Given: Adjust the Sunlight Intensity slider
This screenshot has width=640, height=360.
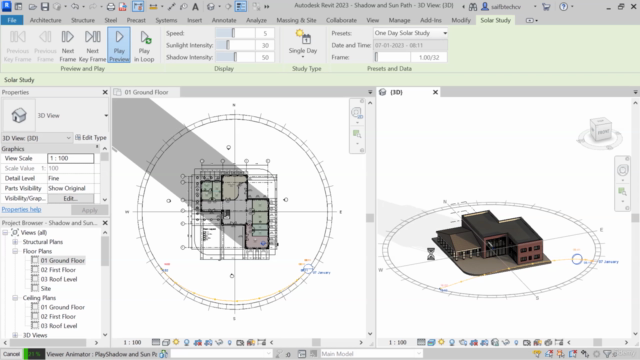Looking at the screenshot, I should [228, 45].
